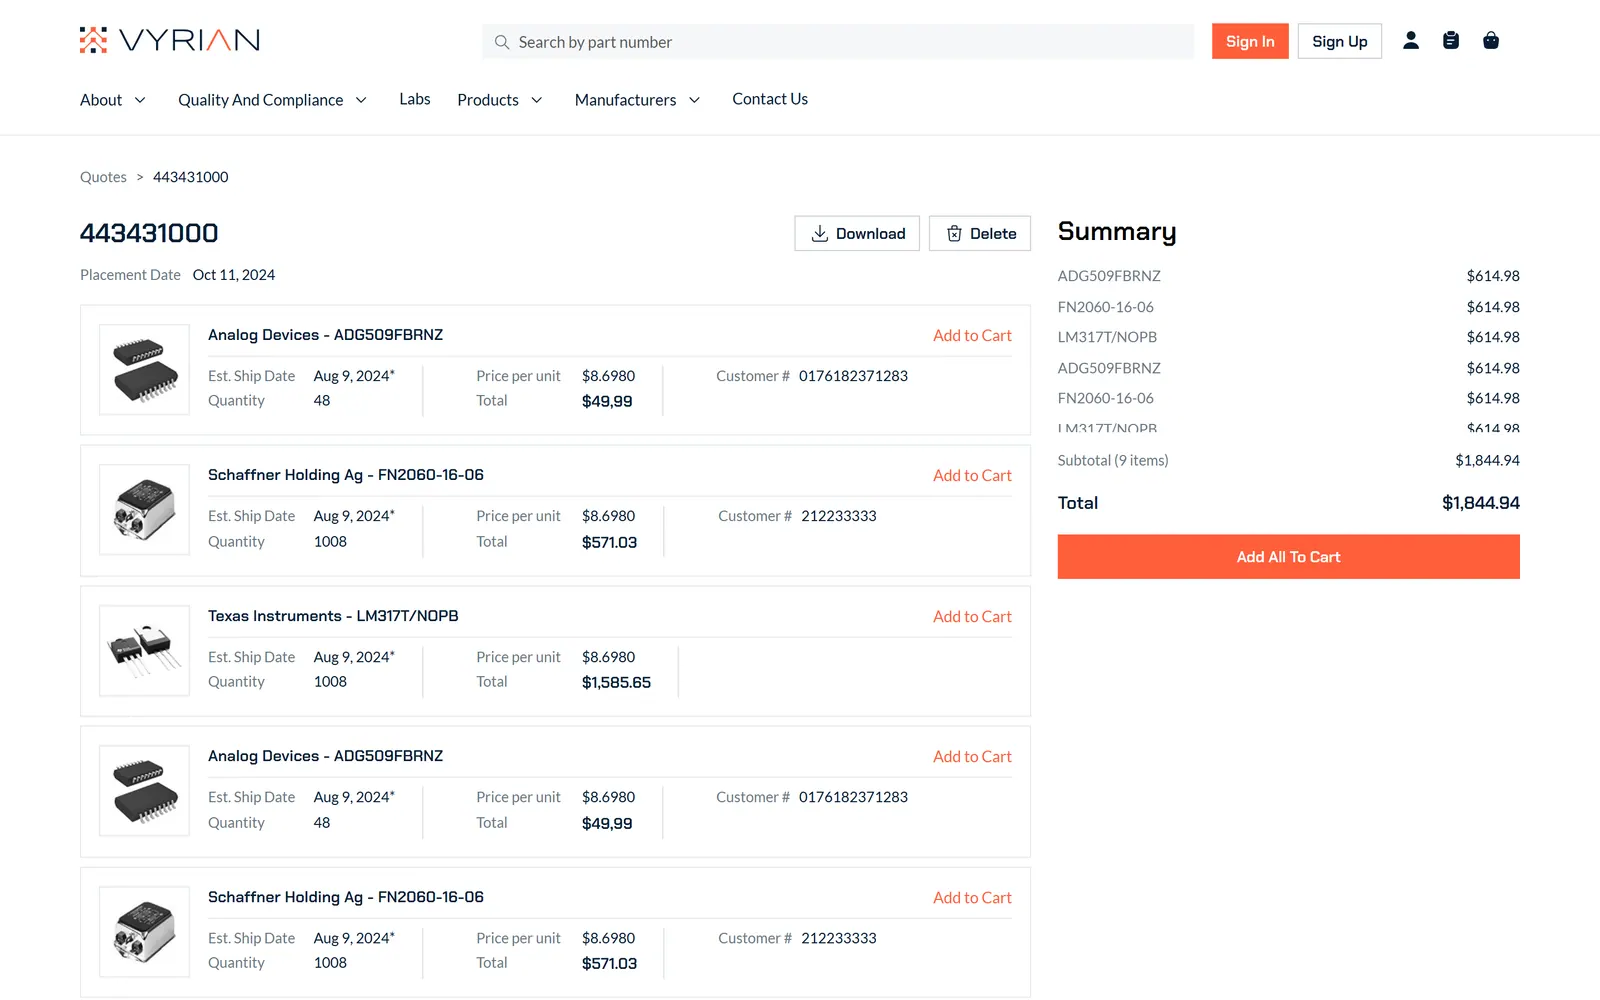Open the clipboard quotes icon
Viewport: 1600px width, 1000px height.
pyautogui.click(x=1451, y=40)
